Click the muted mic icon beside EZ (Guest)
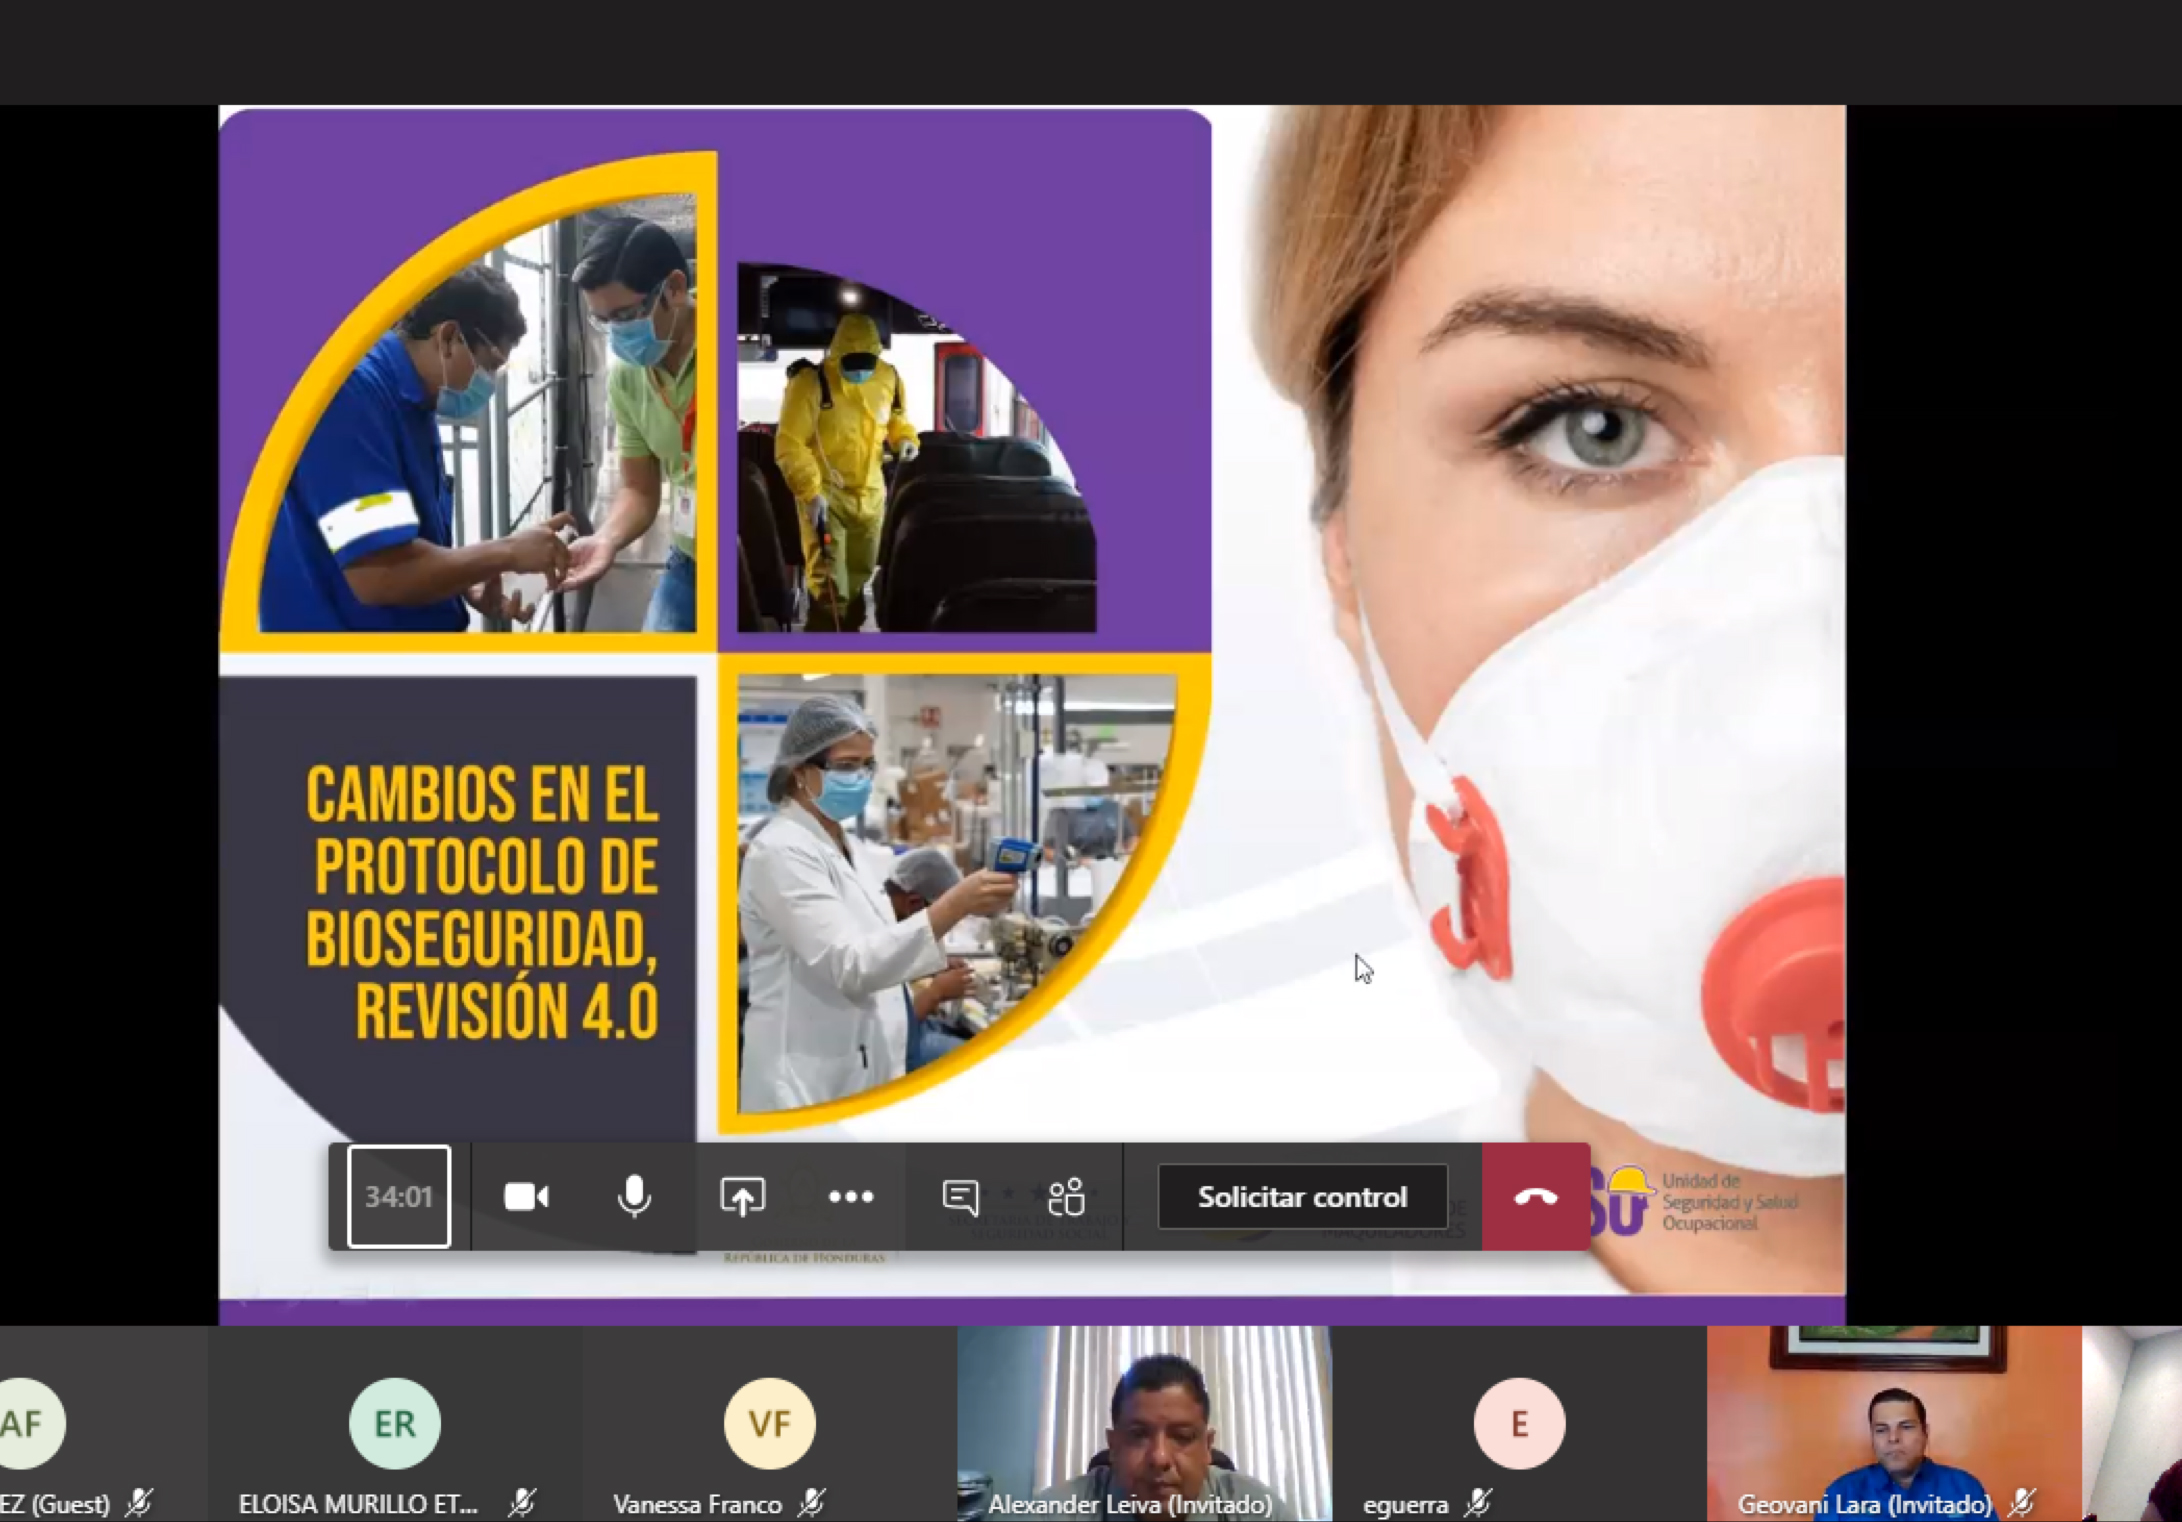Image resolution: width=2182 pixels, height=1522 pixels. (140, 1502)
